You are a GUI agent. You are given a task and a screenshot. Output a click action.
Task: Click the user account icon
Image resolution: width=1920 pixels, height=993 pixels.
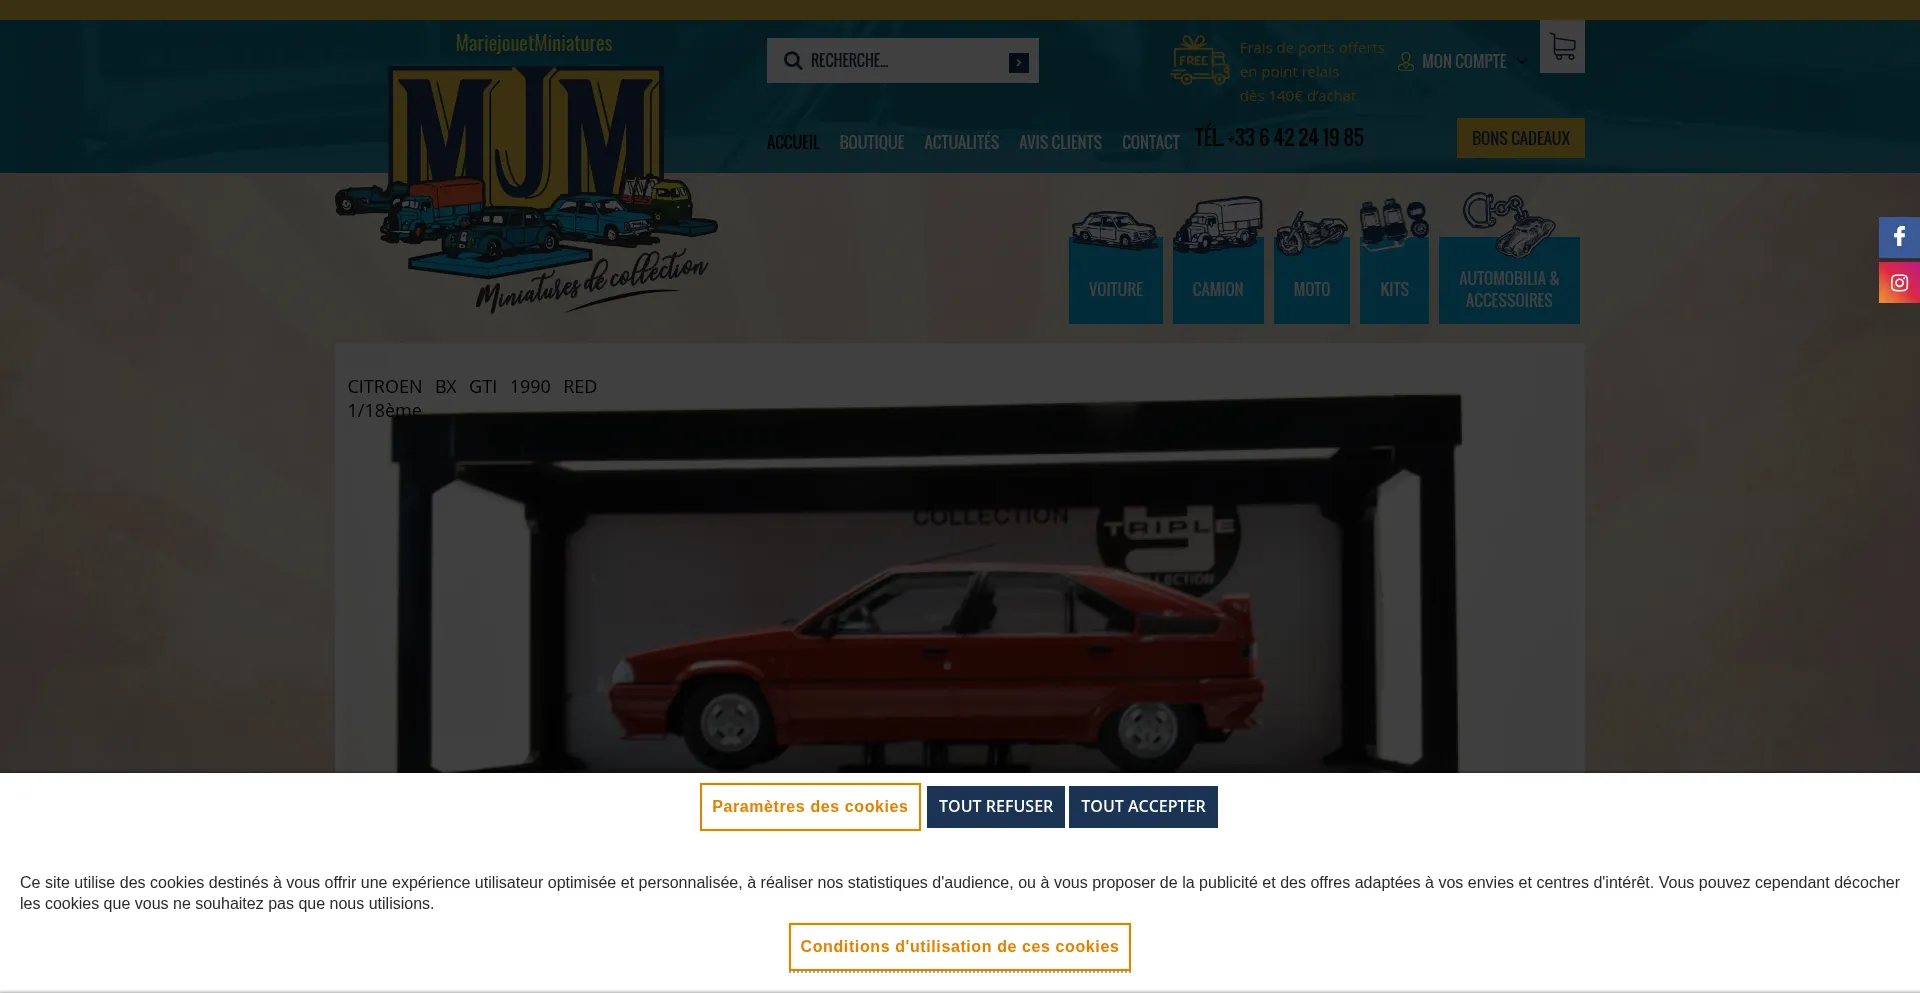pos(1406,62)
